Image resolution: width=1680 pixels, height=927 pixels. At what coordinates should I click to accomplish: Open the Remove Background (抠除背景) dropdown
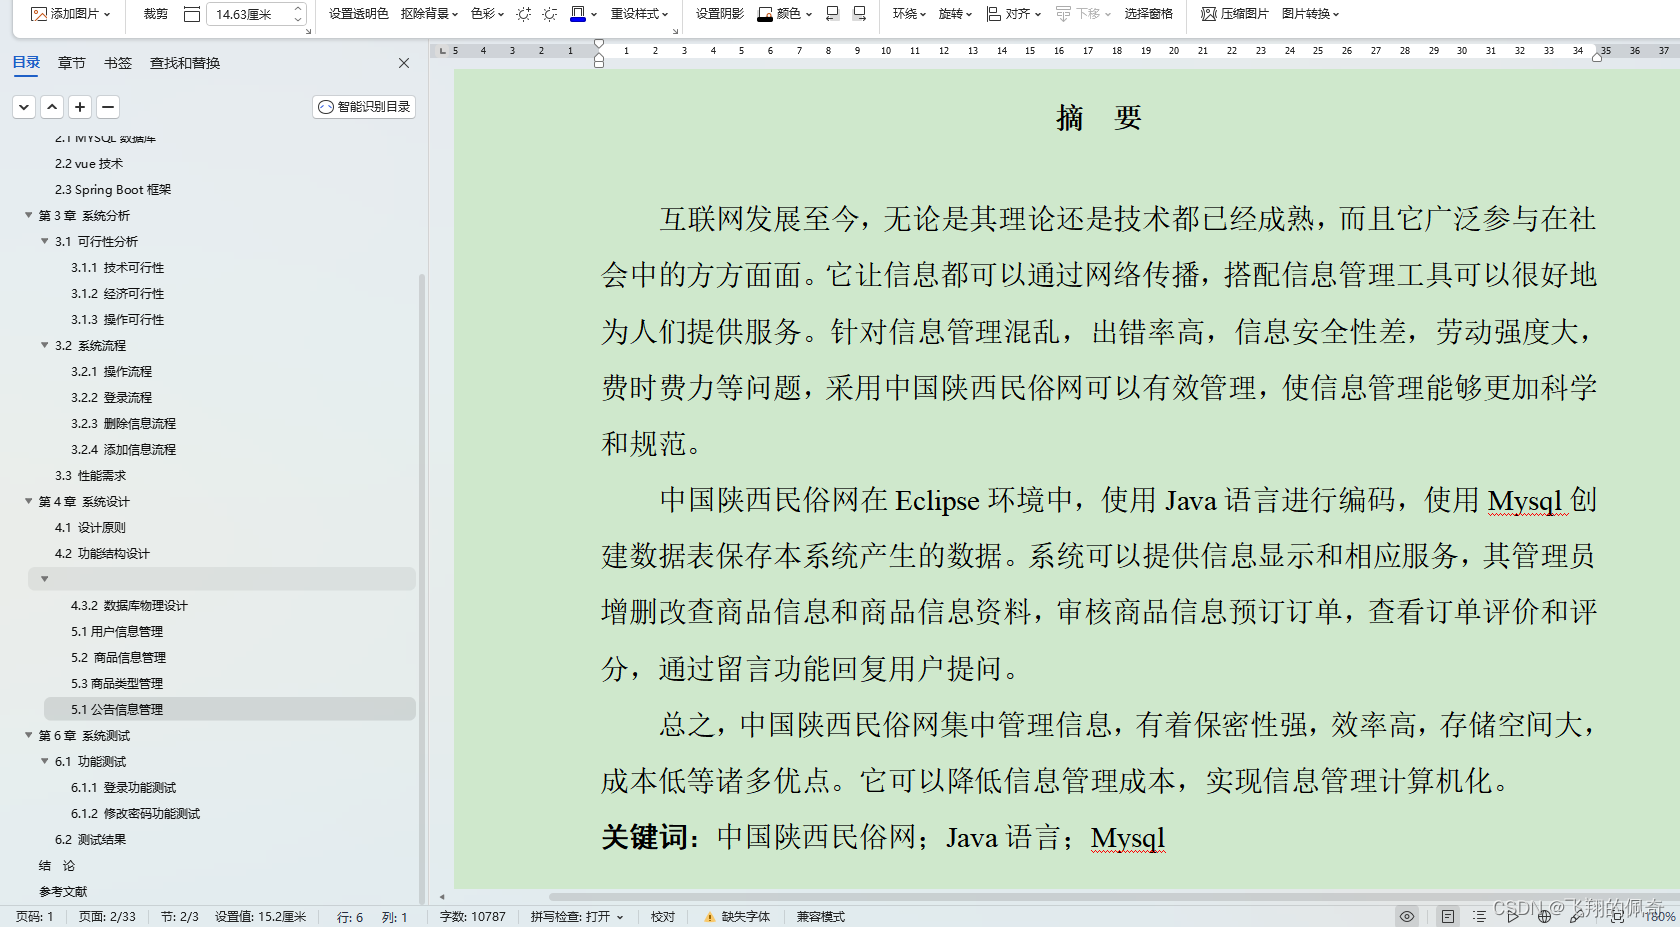pos(429,14)
